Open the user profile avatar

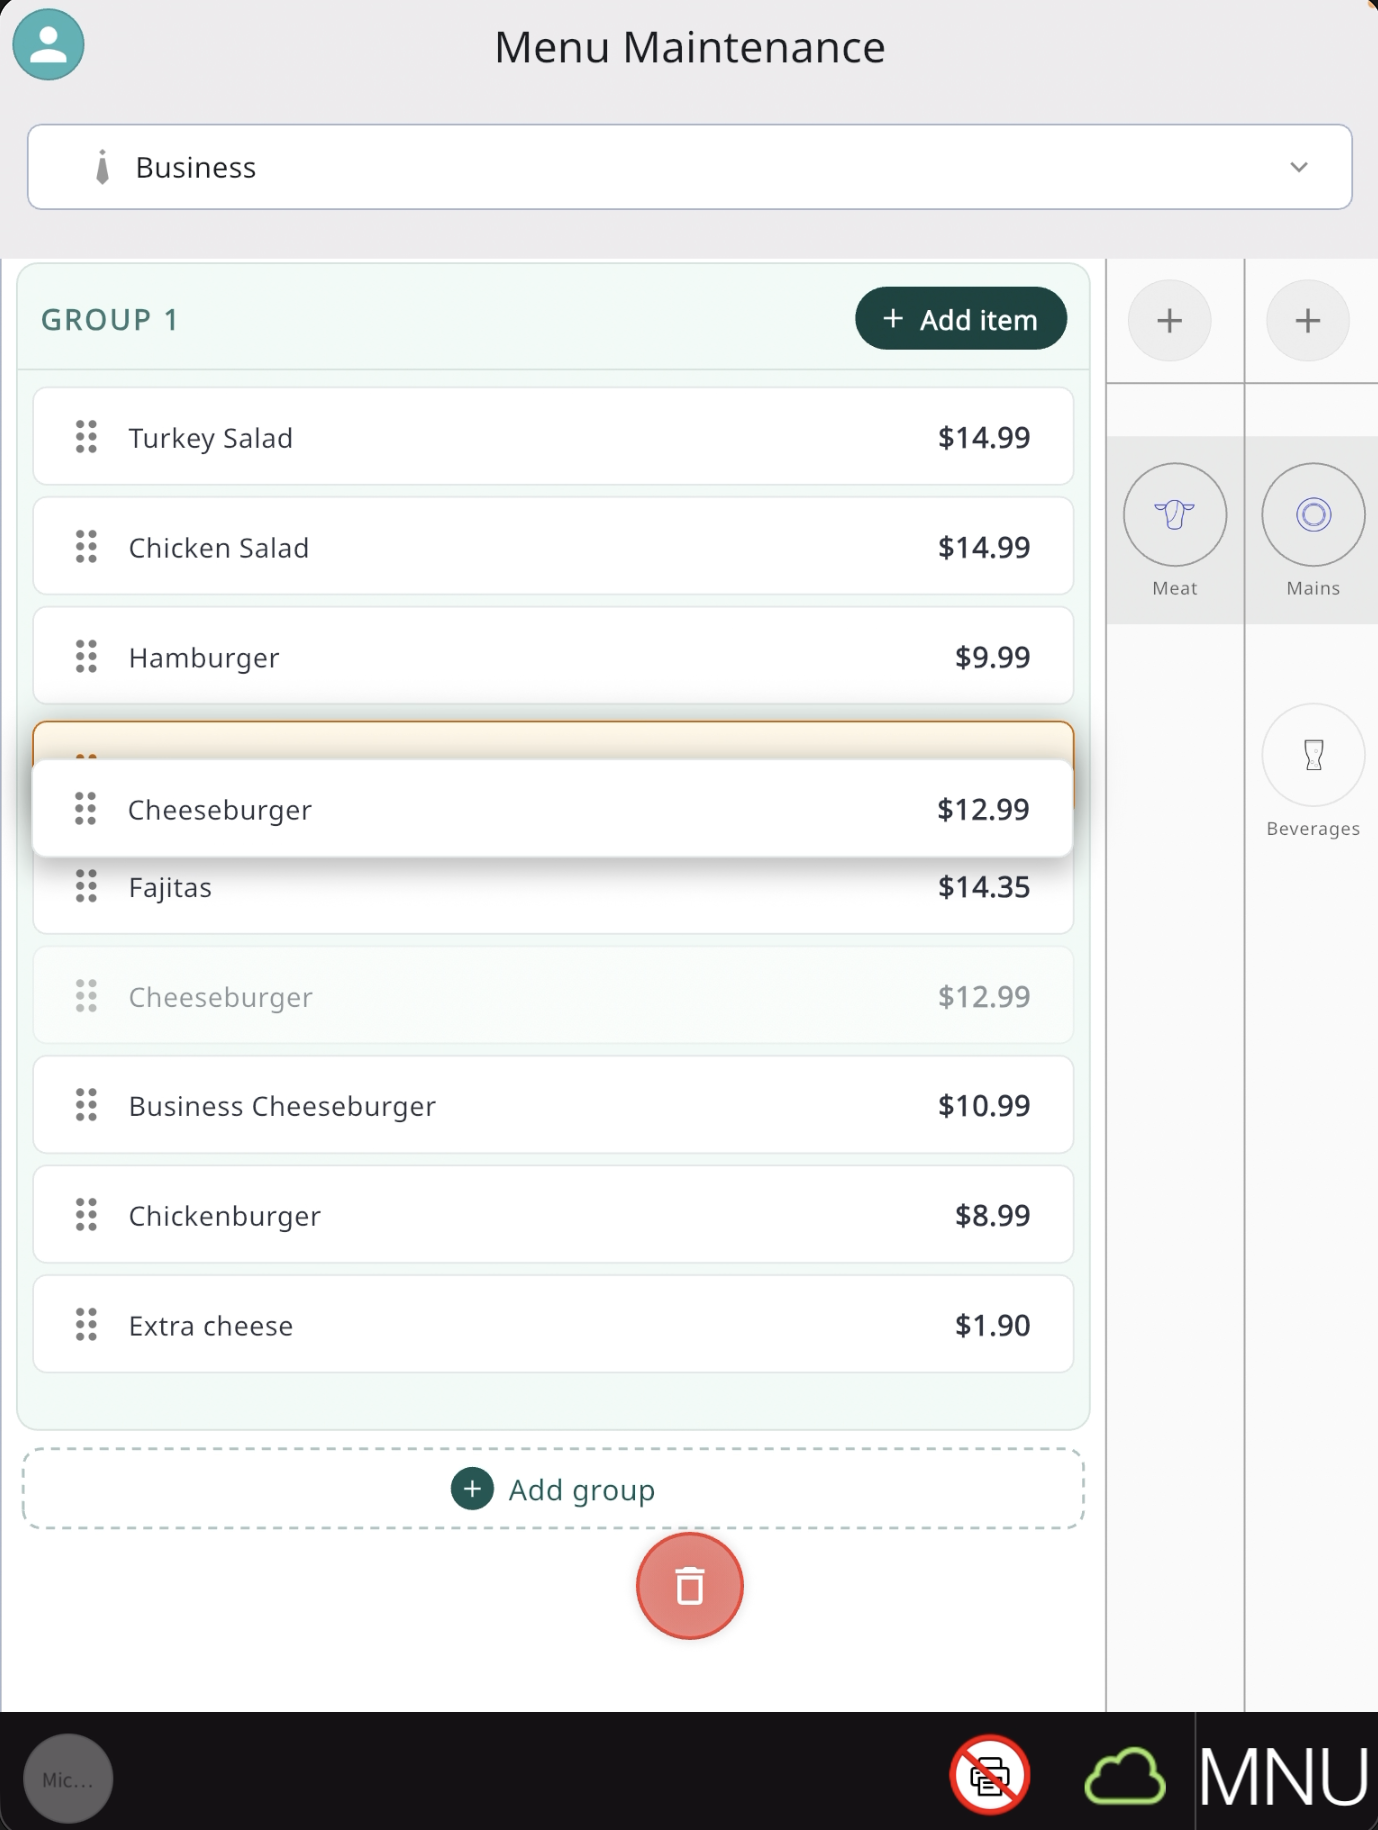coord(48,45)
